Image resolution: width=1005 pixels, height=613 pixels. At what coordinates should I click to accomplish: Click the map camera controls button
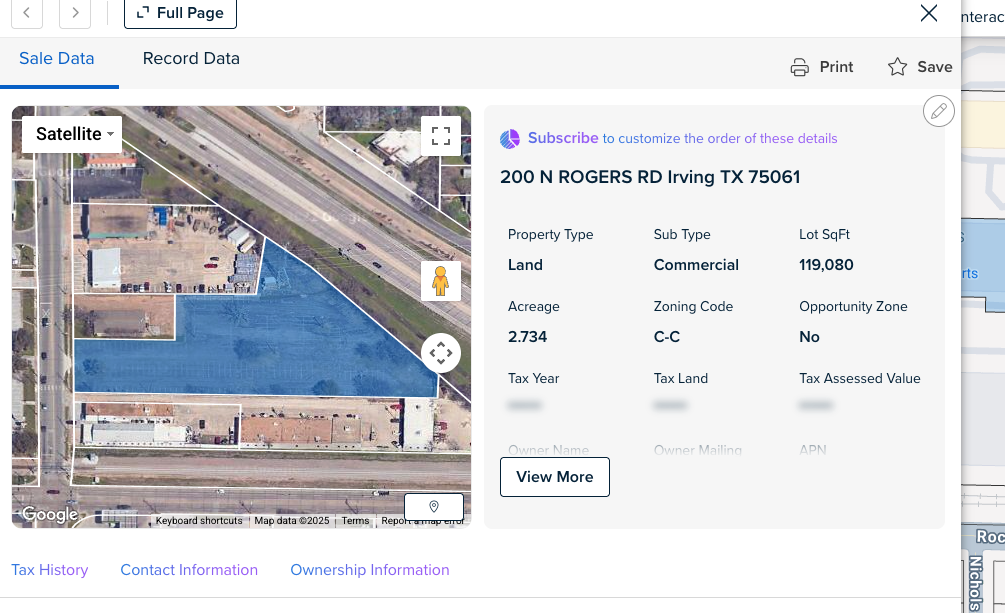click(441, 353)
